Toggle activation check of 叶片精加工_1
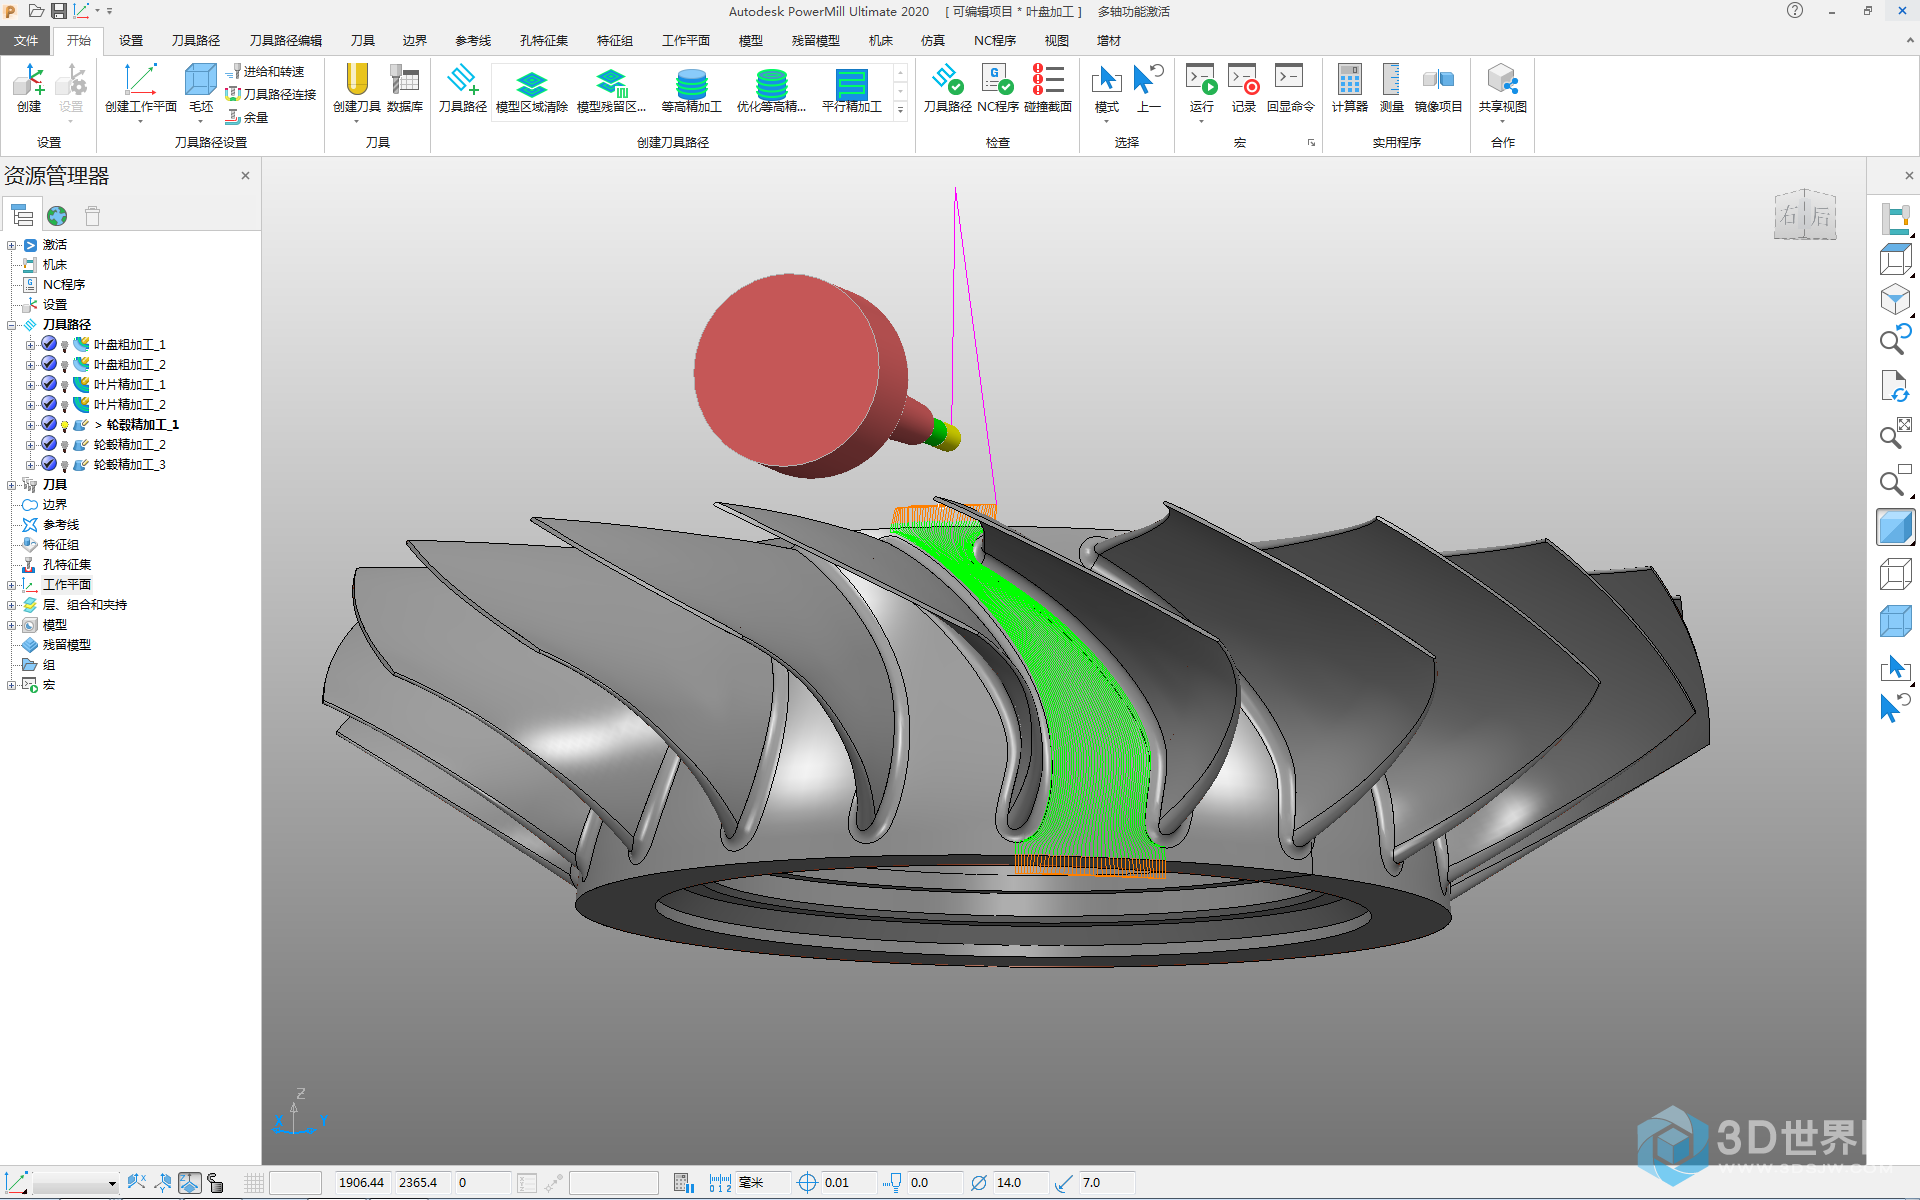 click(x=48, y=384)
